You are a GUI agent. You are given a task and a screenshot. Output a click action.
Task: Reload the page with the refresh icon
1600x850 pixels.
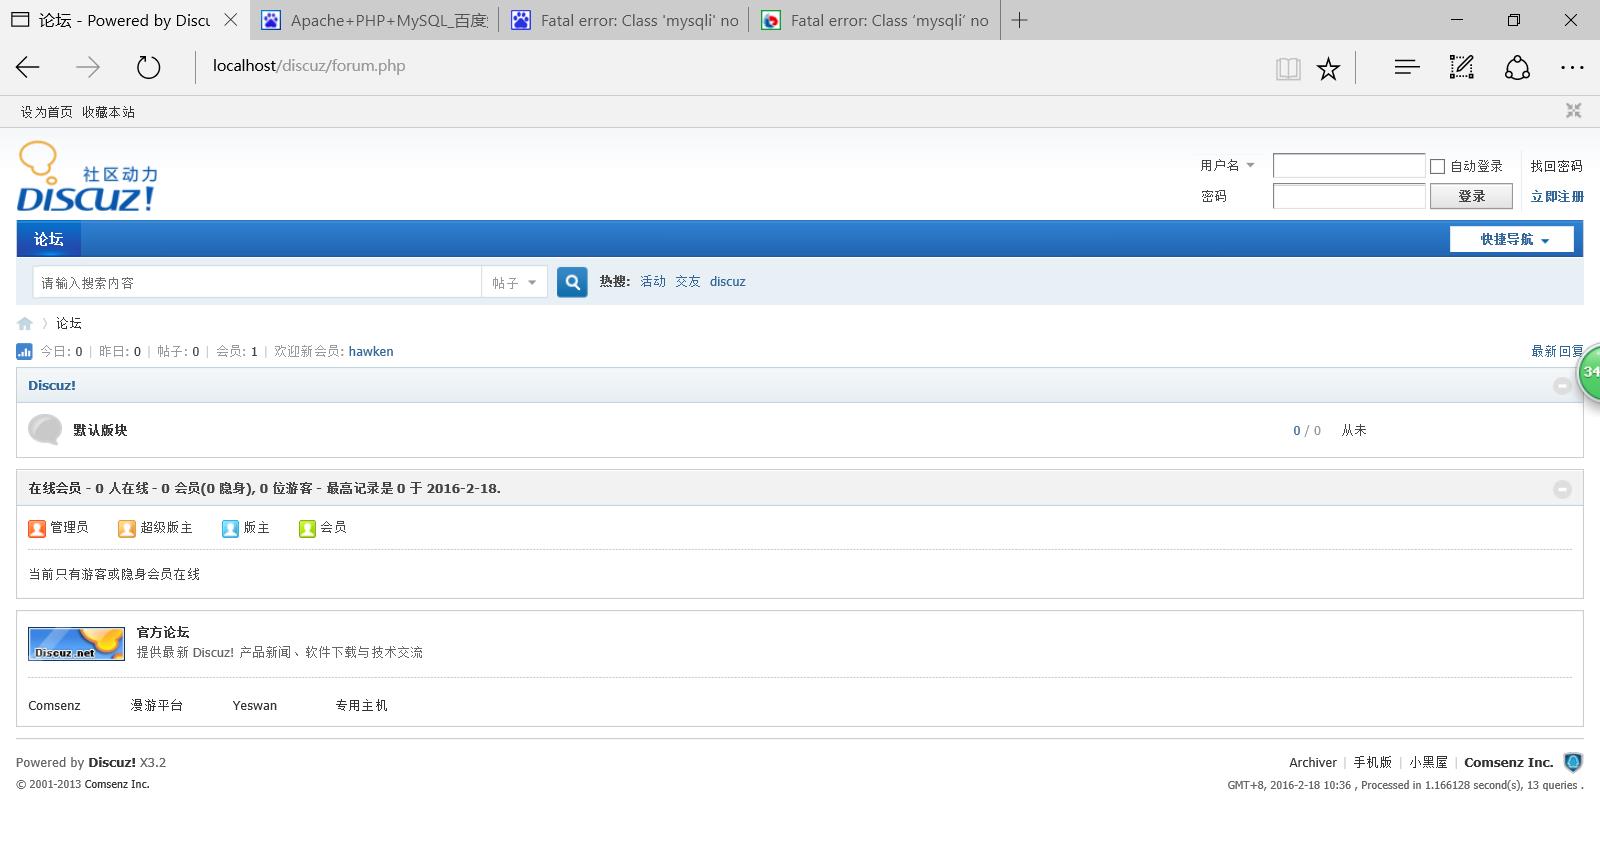click(x=148, y=67)
